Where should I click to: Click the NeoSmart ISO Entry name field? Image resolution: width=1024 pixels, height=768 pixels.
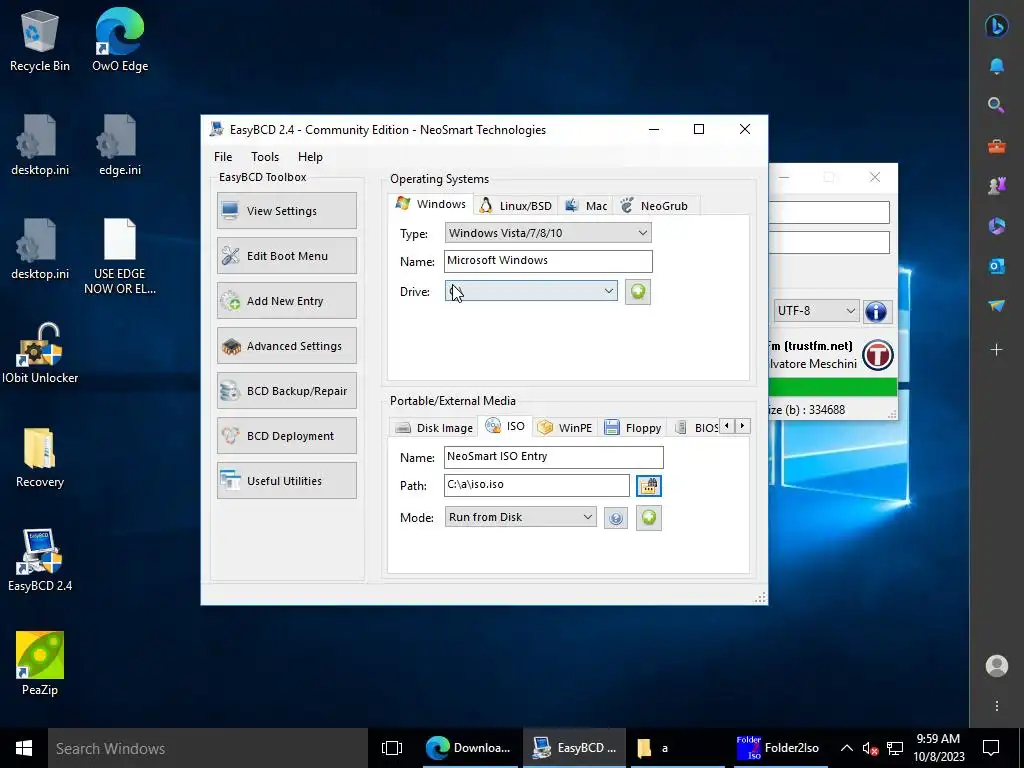click(x=554, y=456)
